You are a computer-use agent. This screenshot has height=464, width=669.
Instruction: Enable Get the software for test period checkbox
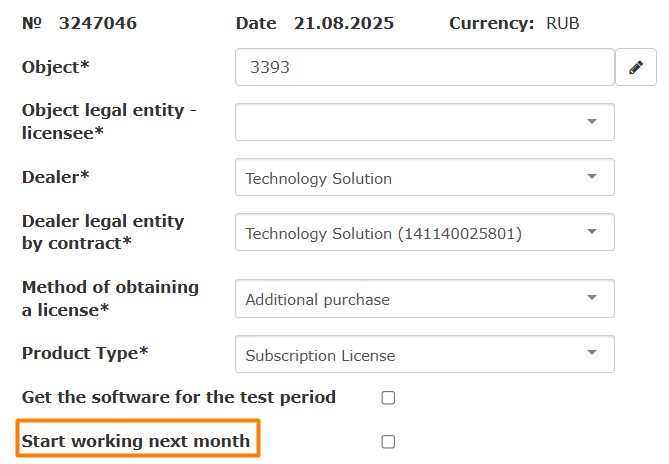[388, 398]
